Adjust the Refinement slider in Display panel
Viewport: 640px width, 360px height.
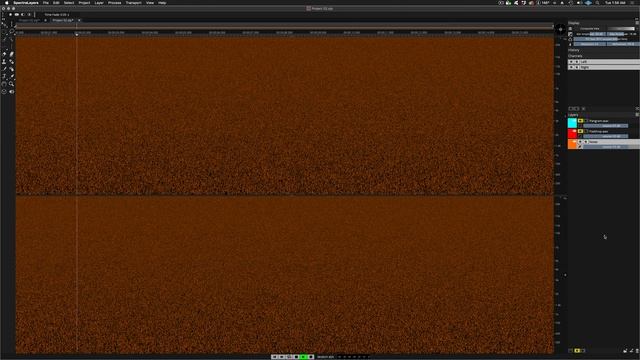pyautogui.click(x=623, y=44)
